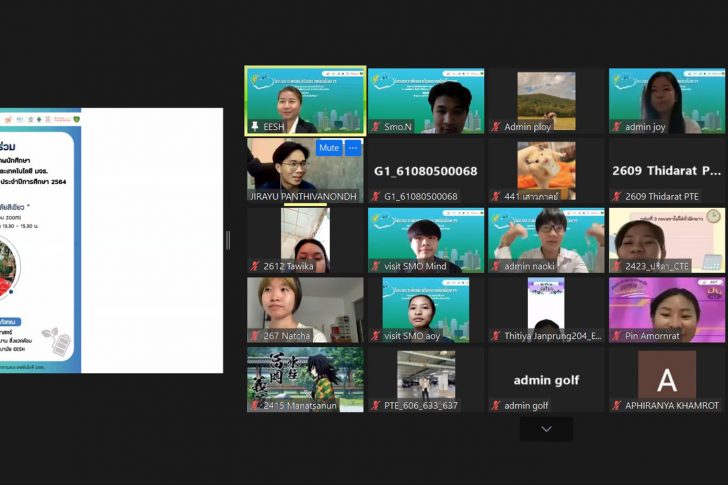The height and width of the screenshot is (485, 728).
Task: Click muted mic icon on 267 Natcha
Action: click(255, 336)
